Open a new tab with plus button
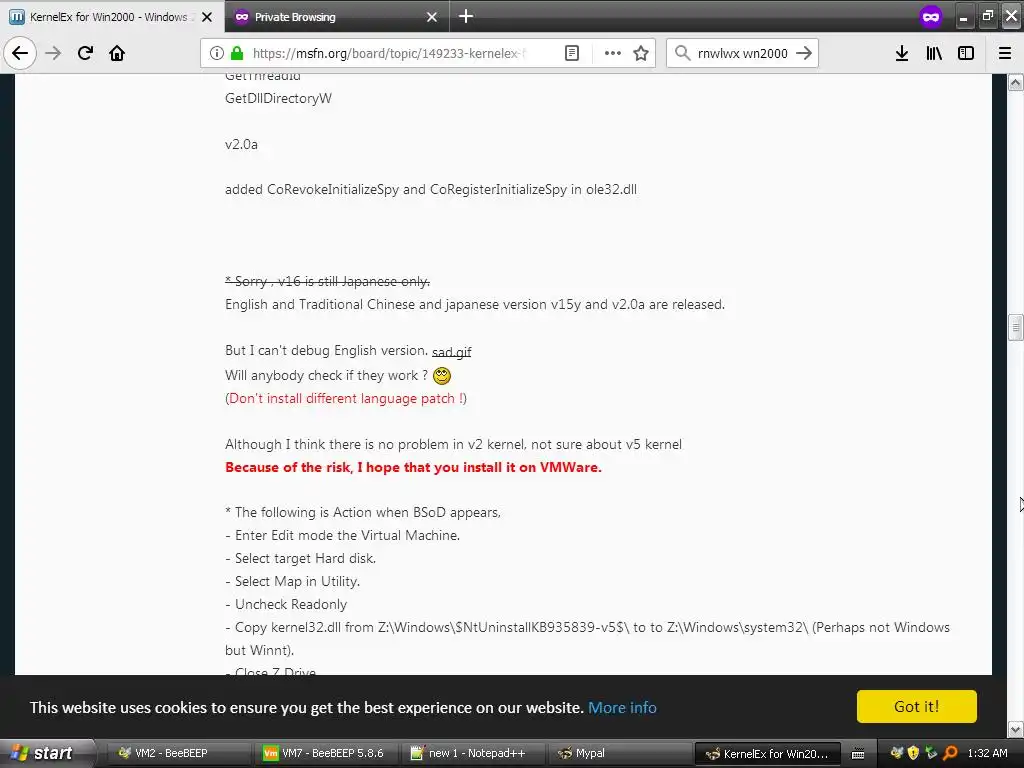The image size is (1024, 768). (x=466, y=16)
